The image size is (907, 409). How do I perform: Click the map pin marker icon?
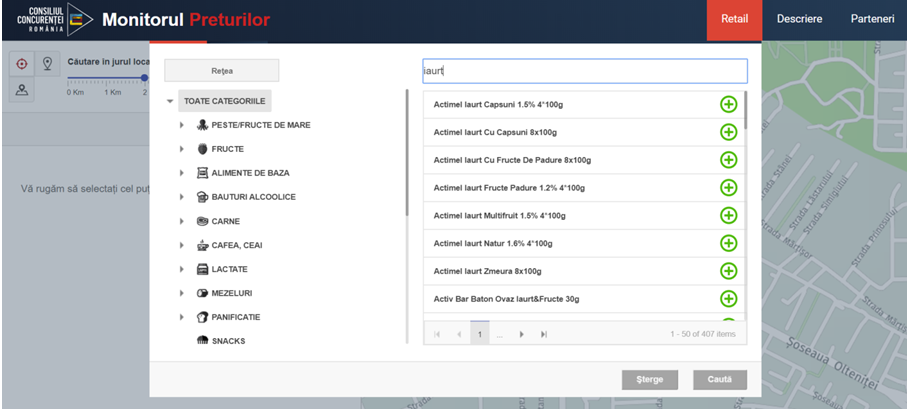point(47,64)
